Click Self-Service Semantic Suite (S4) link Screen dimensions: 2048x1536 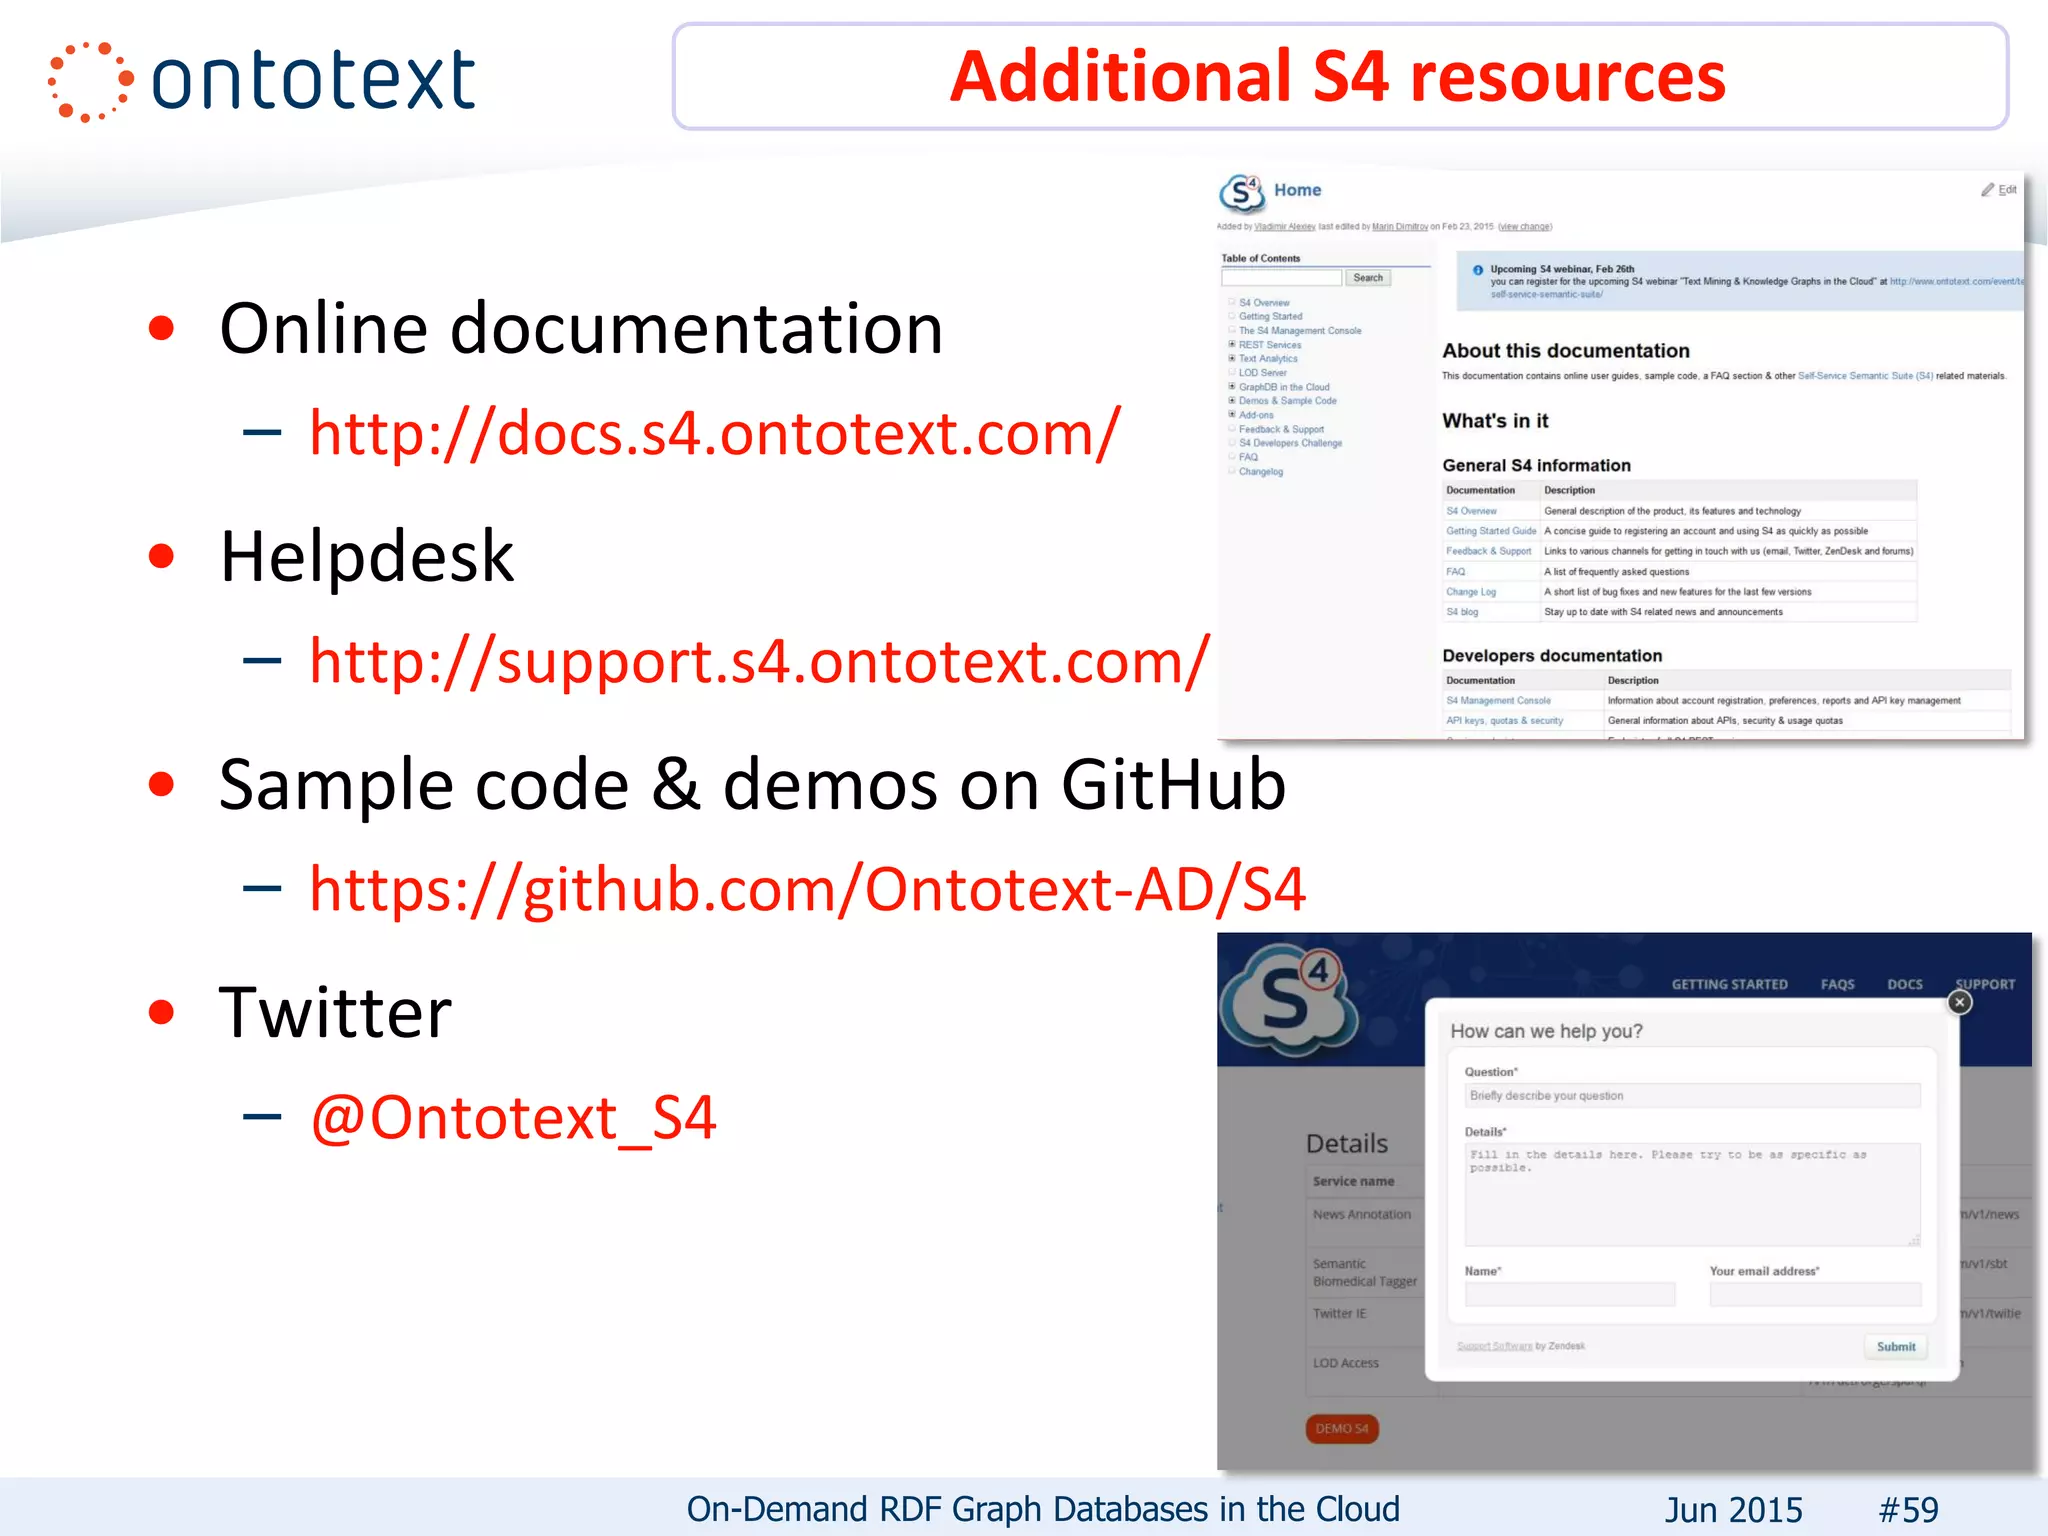coord(1865,376)
